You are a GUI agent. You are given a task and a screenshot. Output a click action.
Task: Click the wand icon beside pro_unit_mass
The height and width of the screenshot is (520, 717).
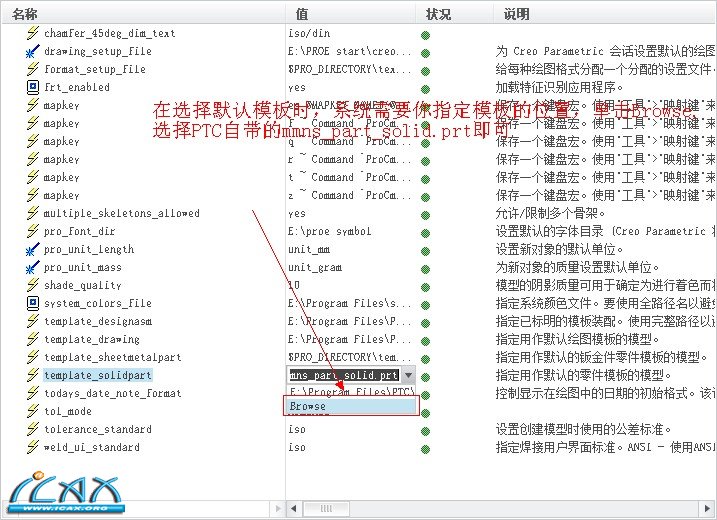point(32,267)
